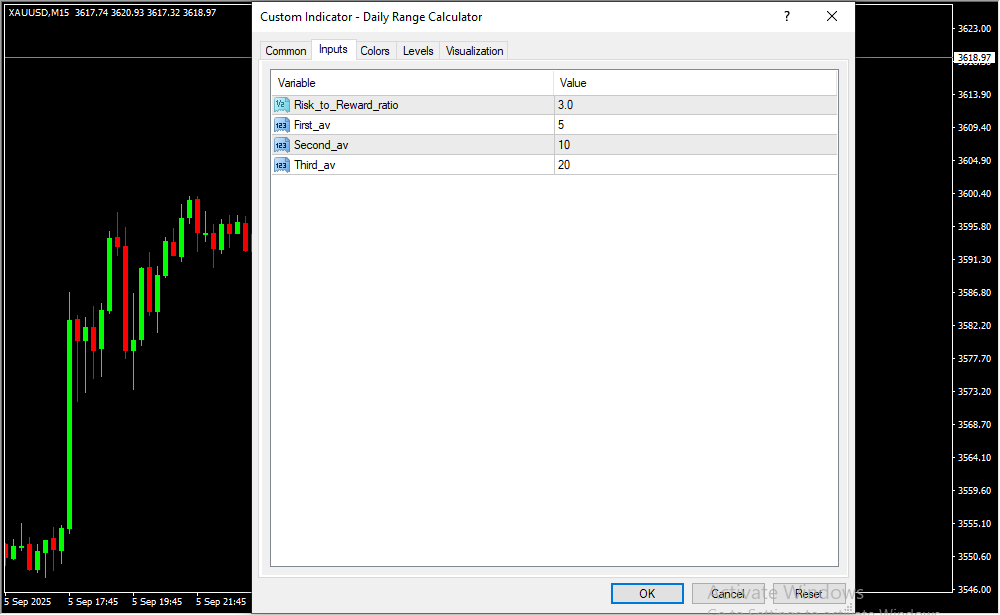Cancel the indicator settings dialog
Image resolution: width=1000 pixels, height=615 pixels.
point(728,594)
